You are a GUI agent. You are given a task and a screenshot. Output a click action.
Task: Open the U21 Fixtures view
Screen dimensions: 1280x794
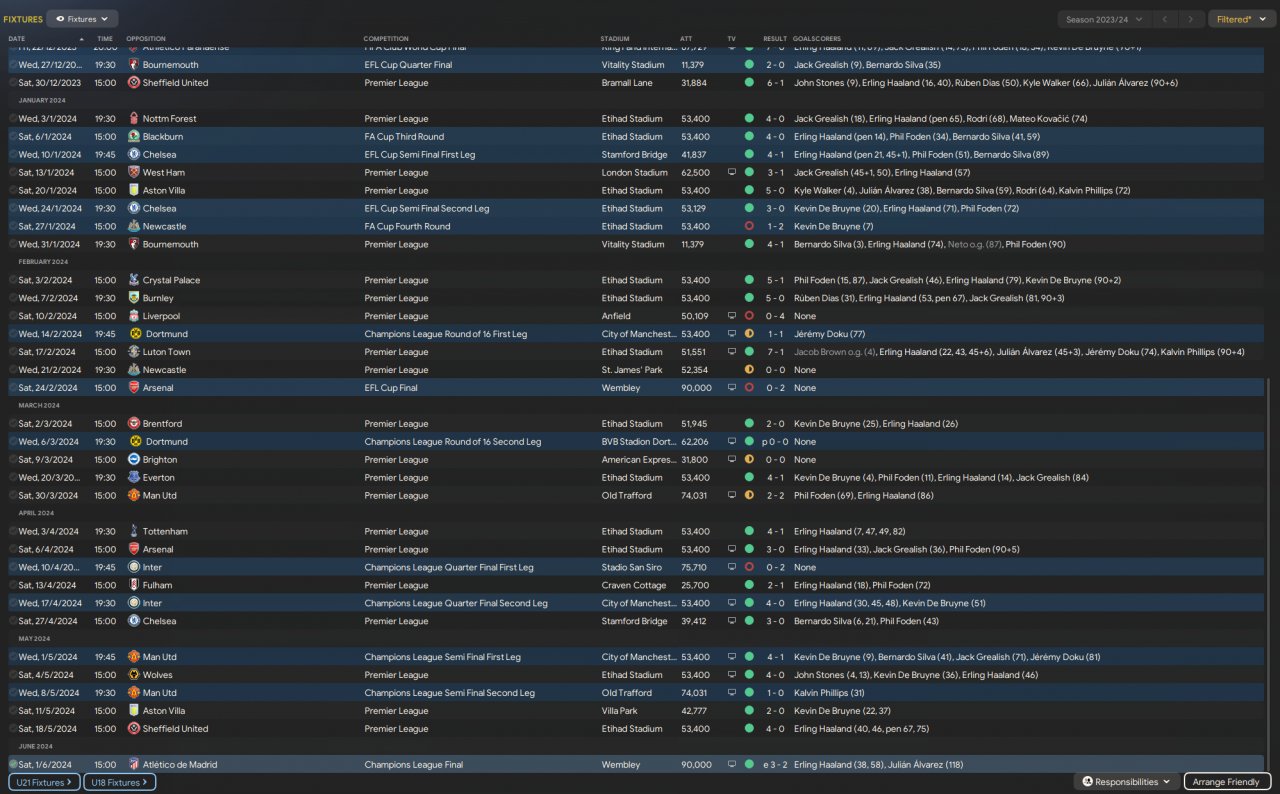(44, 782)
